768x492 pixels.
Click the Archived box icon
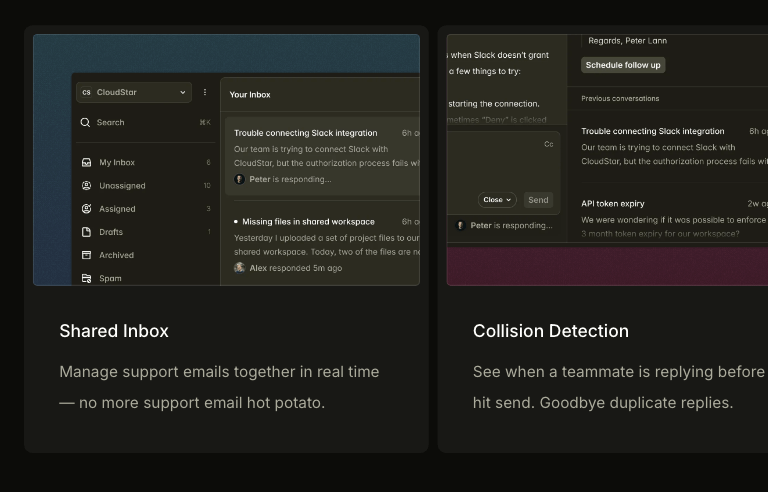click(87, 255)
